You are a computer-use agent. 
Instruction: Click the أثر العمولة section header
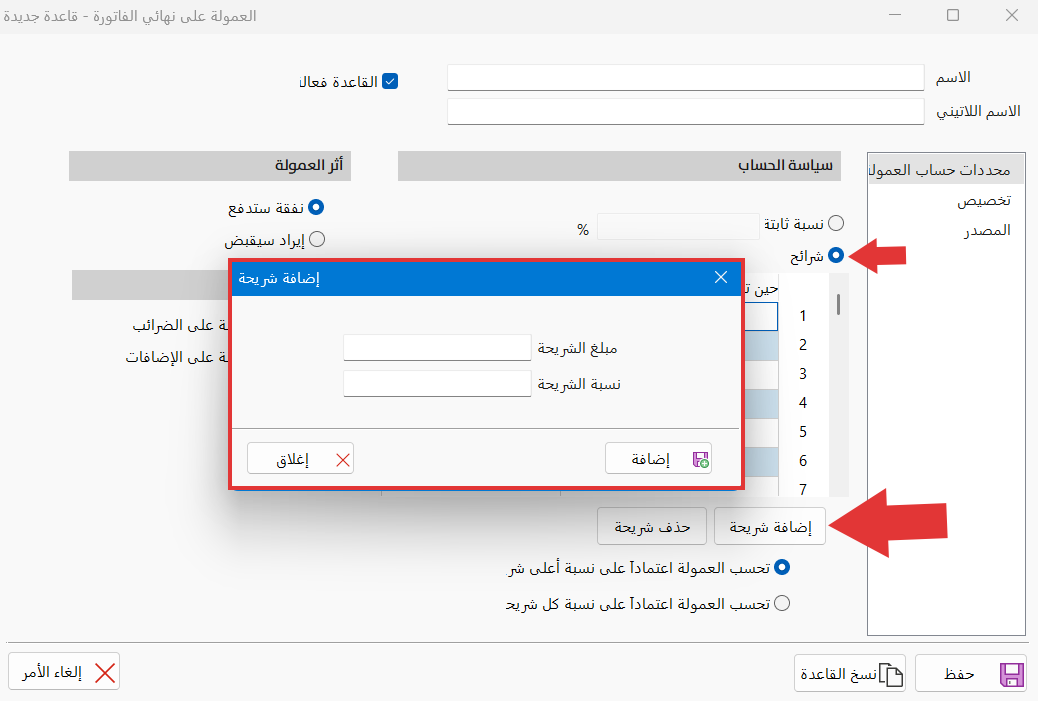pyautogui.click(x=210, y=165)
